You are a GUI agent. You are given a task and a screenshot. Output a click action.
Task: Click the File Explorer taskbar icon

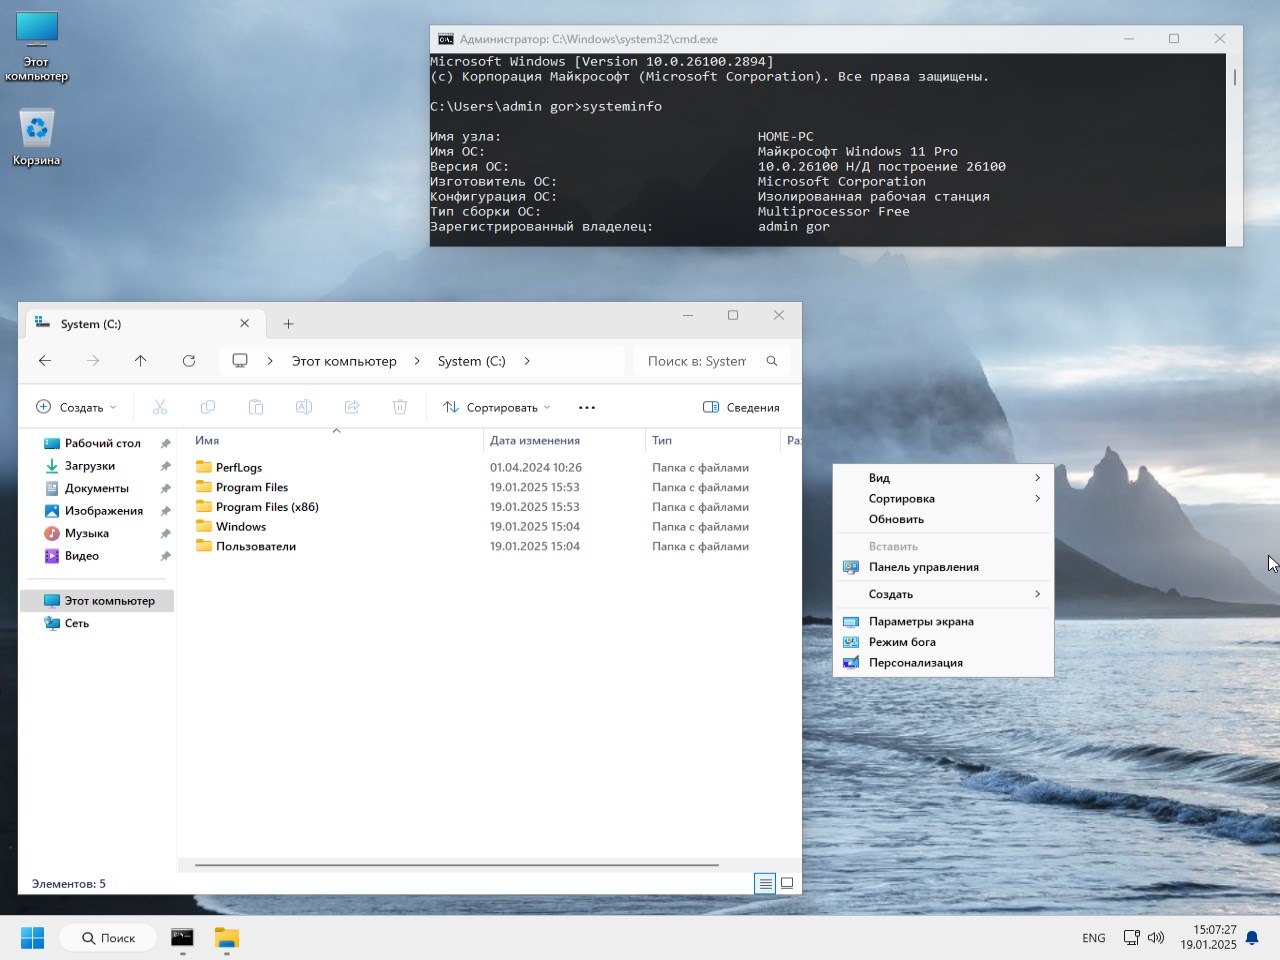[227, 938]
